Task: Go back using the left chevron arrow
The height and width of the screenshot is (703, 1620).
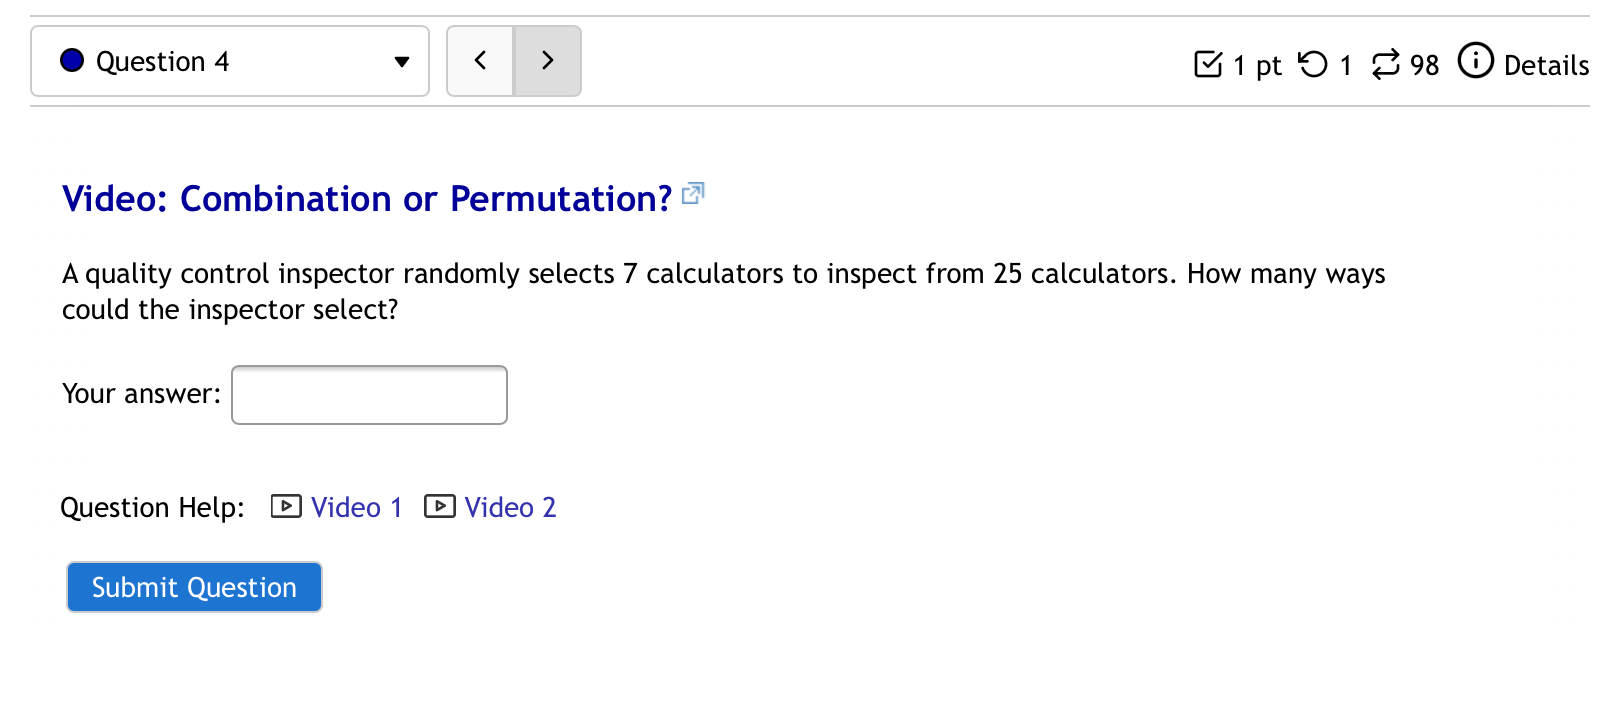Action: pyautogui.click(x=481, y=61)
